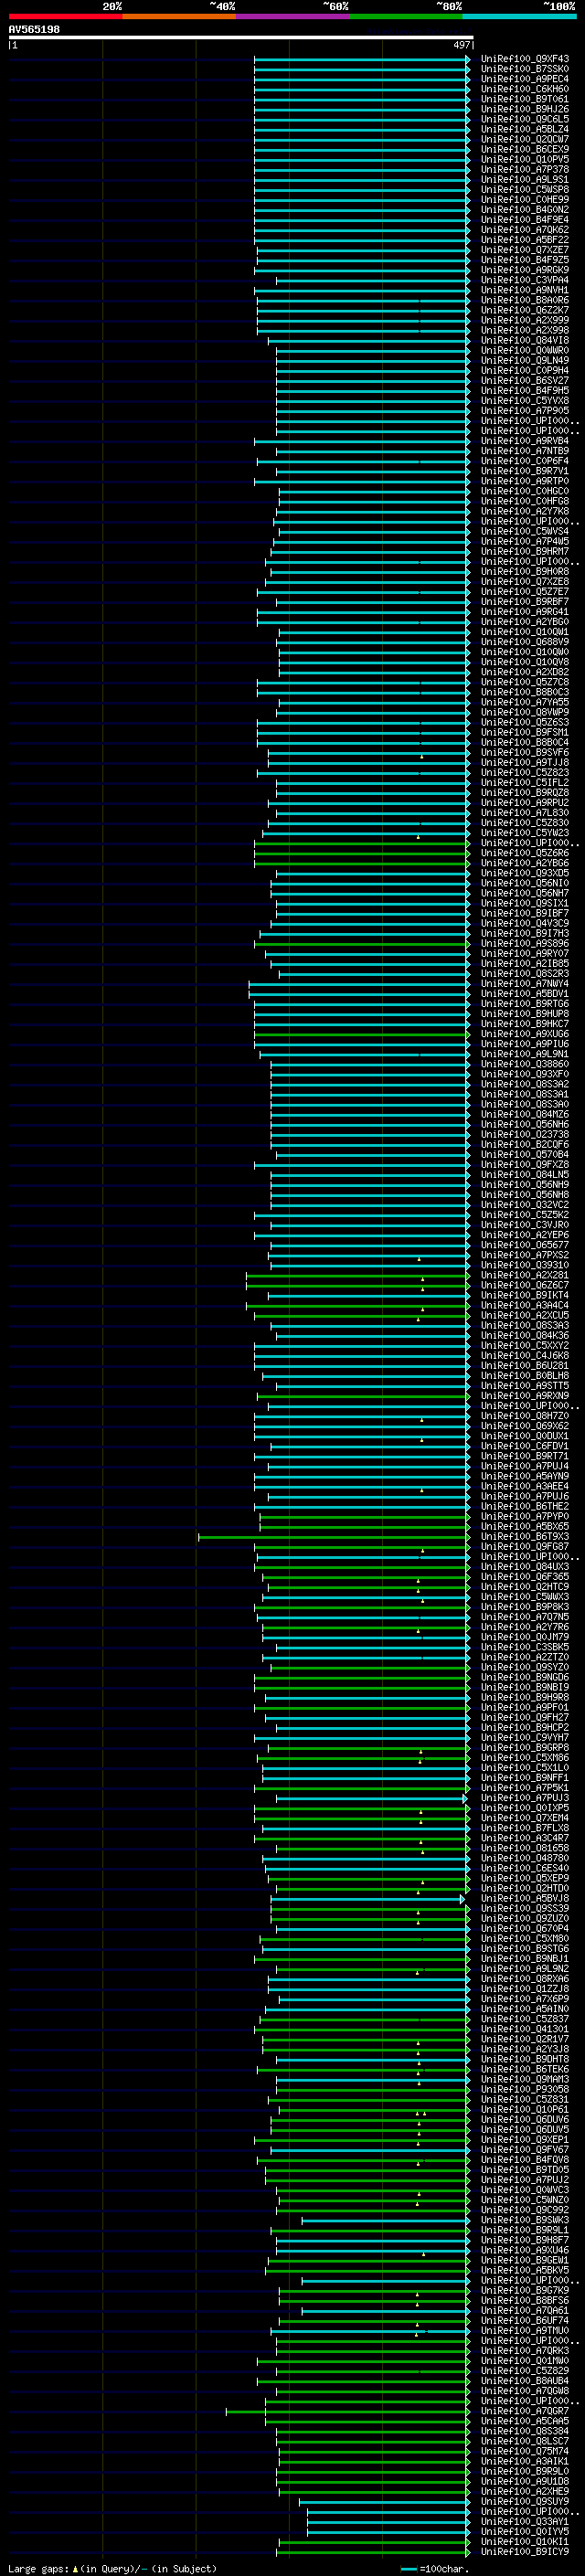Select the UniRef100_A7P378 label
585x2576 pixels.
[x=525, y=169]
